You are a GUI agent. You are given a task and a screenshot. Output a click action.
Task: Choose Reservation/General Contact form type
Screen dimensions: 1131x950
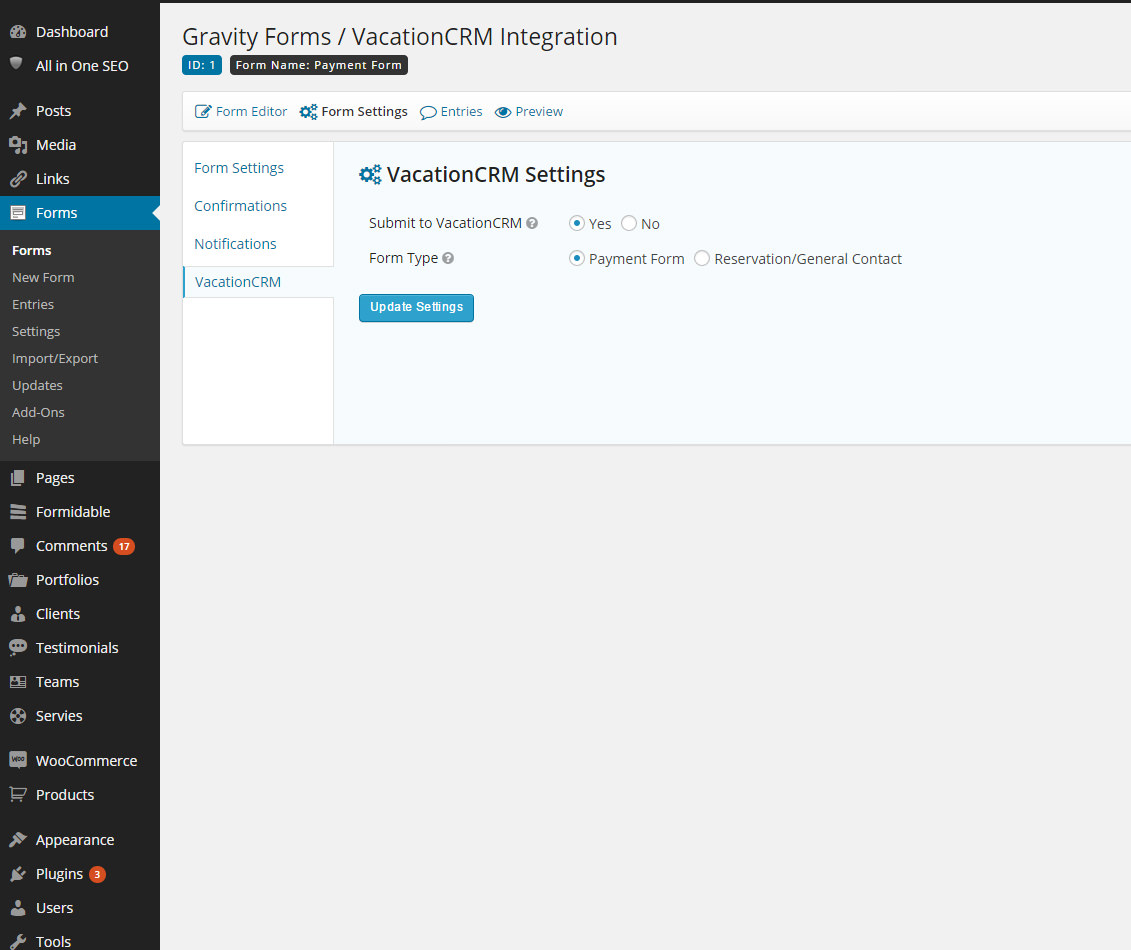[x=702, y=258]
